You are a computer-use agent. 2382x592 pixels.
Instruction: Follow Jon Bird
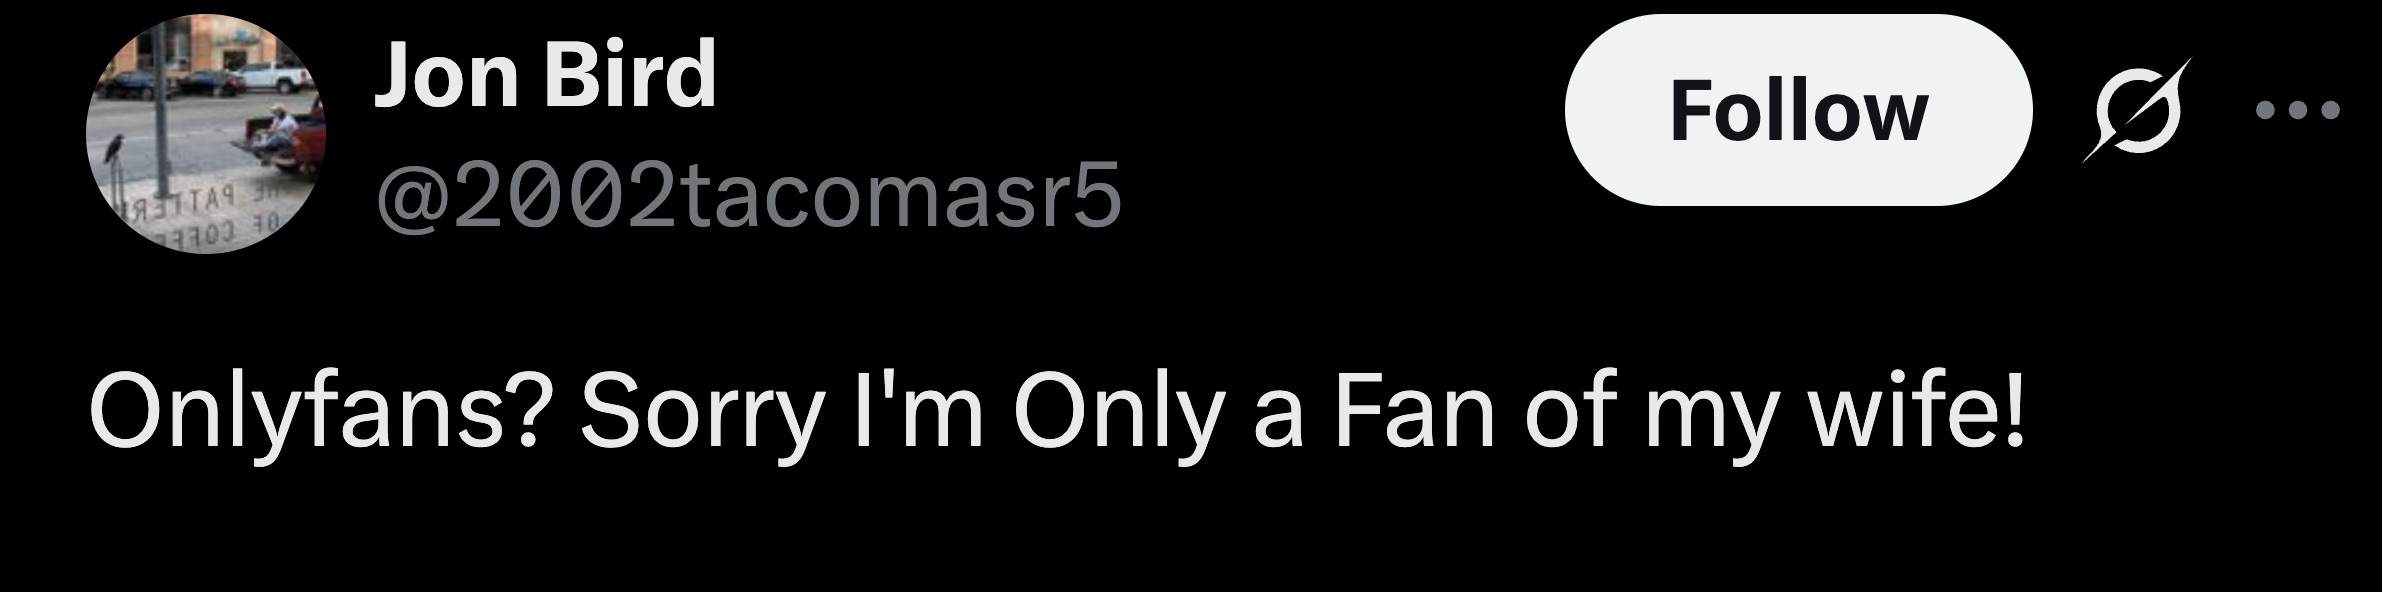coord(1797,110)
